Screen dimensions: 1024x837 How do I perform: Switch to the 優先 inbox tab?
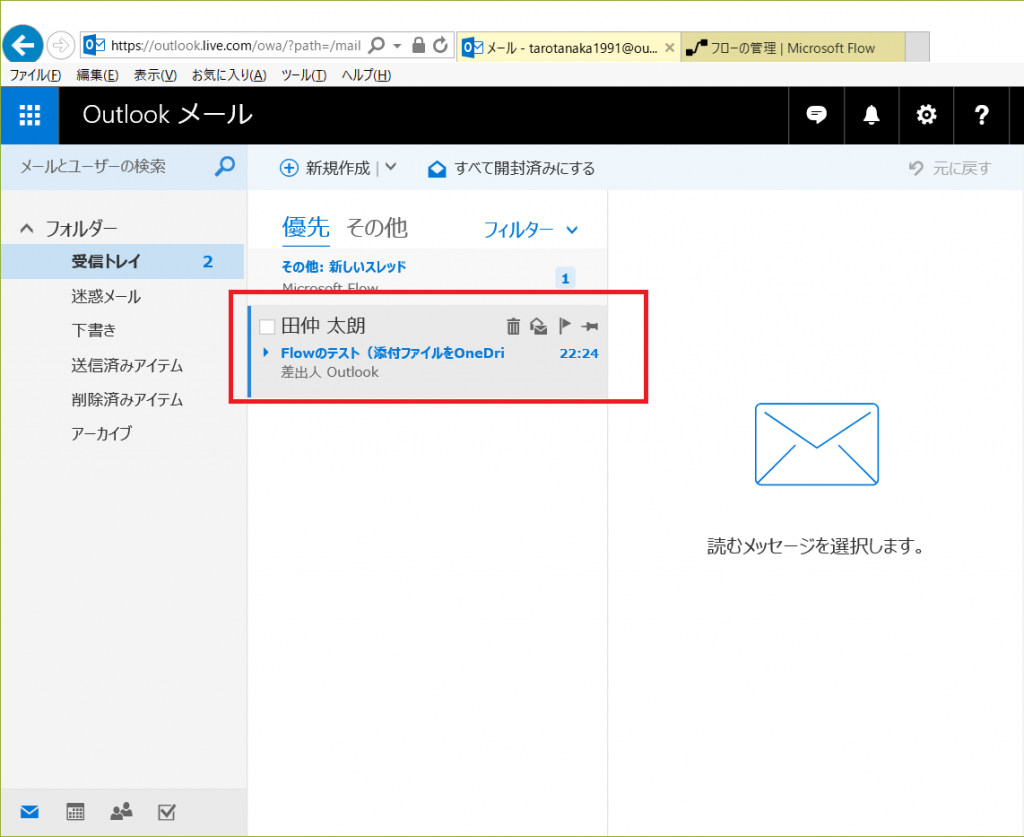[306, 227]
